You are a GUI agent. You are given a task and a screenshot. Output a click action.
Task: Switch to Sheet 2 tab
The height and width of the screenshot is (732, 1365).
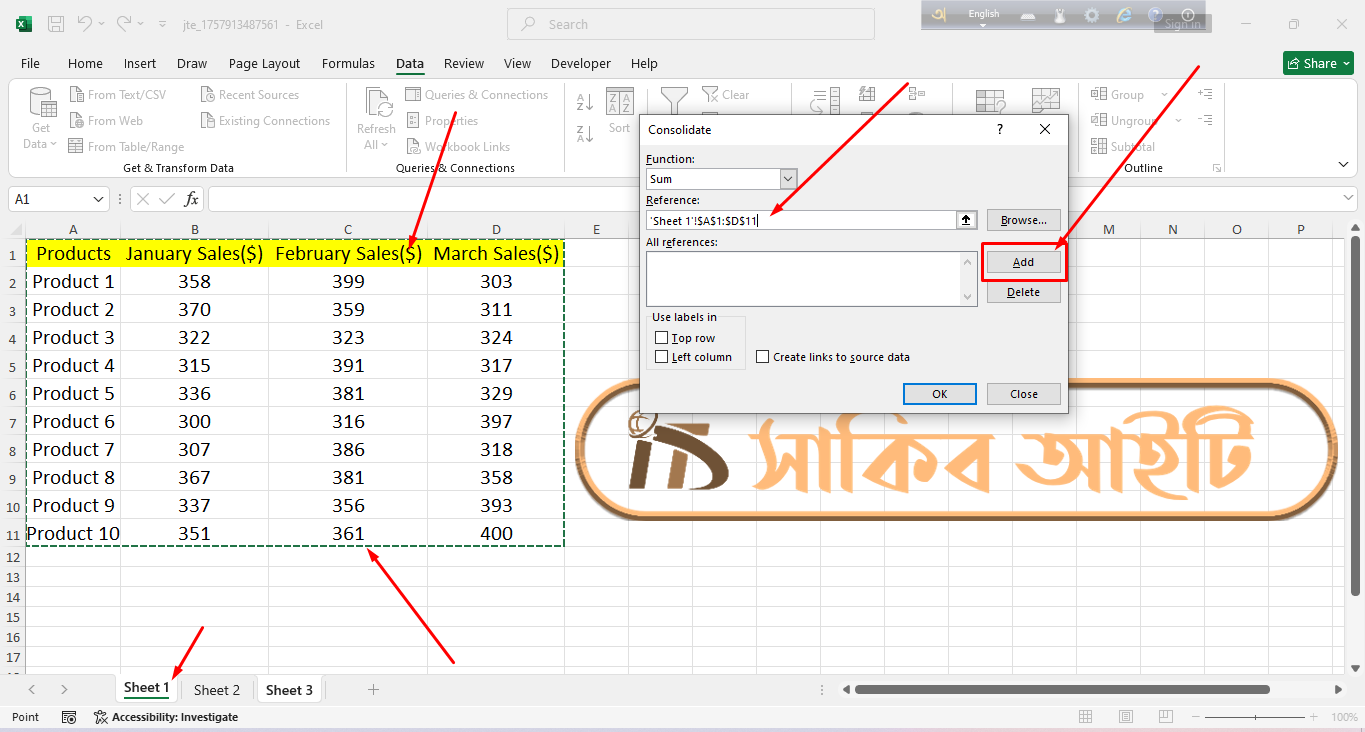(217, 690)
